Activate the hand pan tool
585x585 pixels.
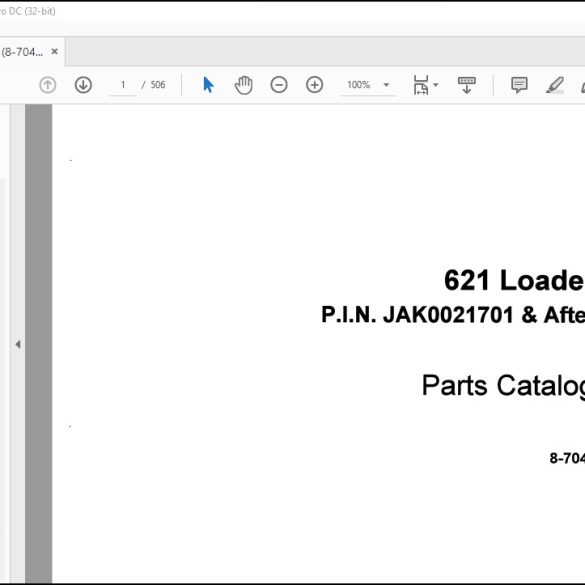(244, 85)
